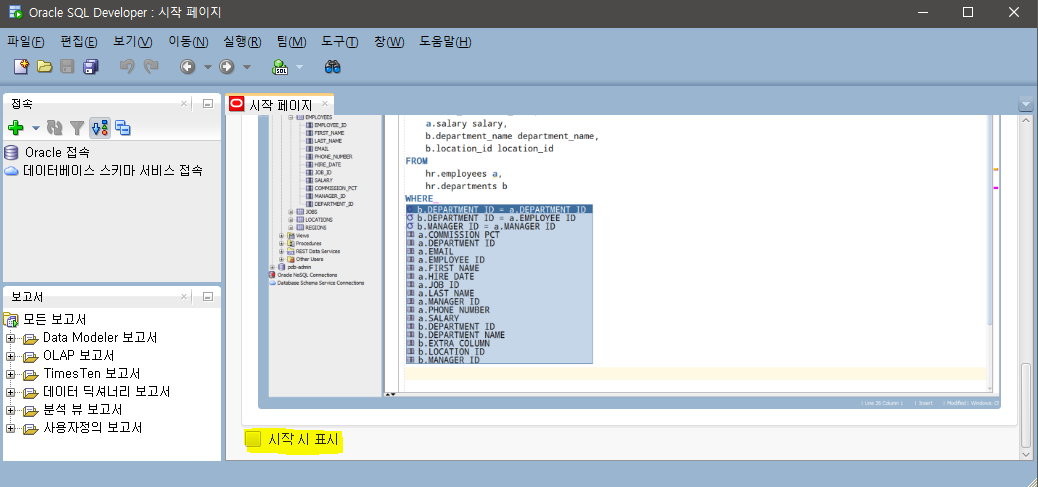The height and width of the screenshot is (487, 1038).
Task: Open the document tab list dropdown
Action: tap(1026, 105)
